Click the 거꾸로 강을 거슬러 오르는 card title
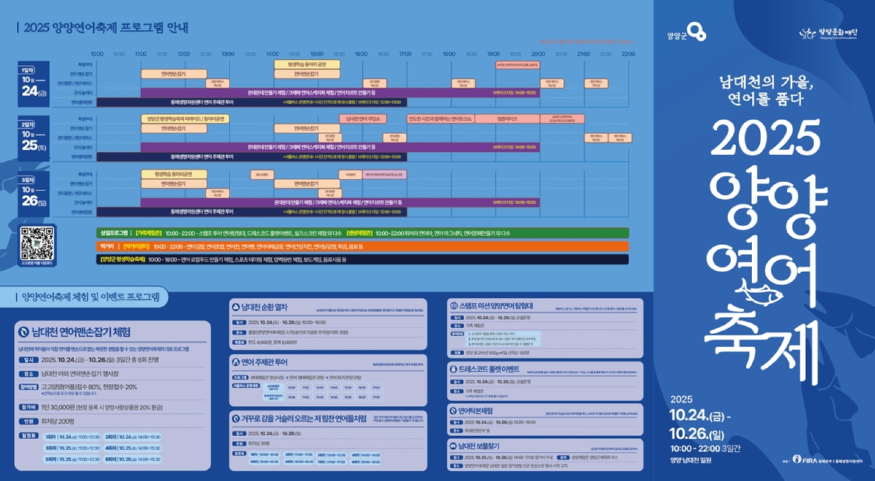 [x=304, y=418]
